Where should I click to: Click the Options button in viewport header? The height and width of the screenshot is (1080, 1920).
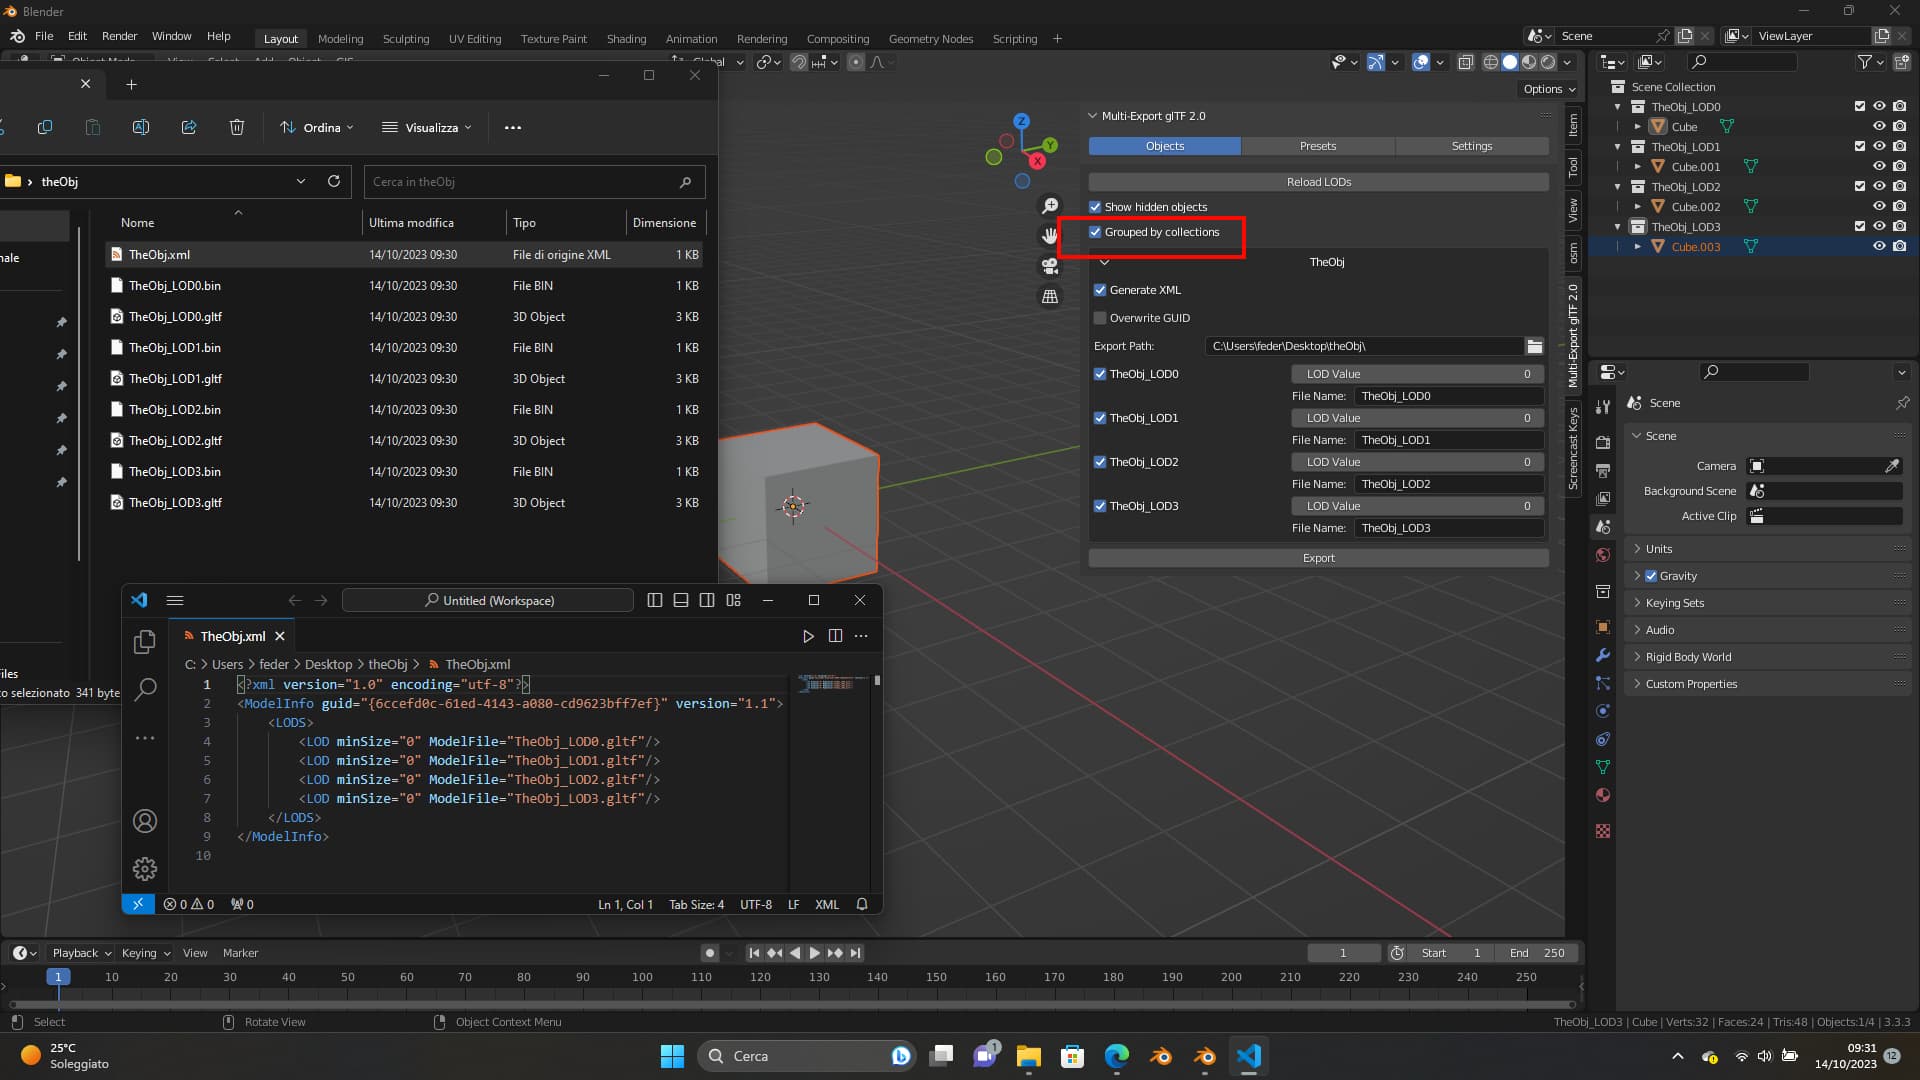(1549, 89)
